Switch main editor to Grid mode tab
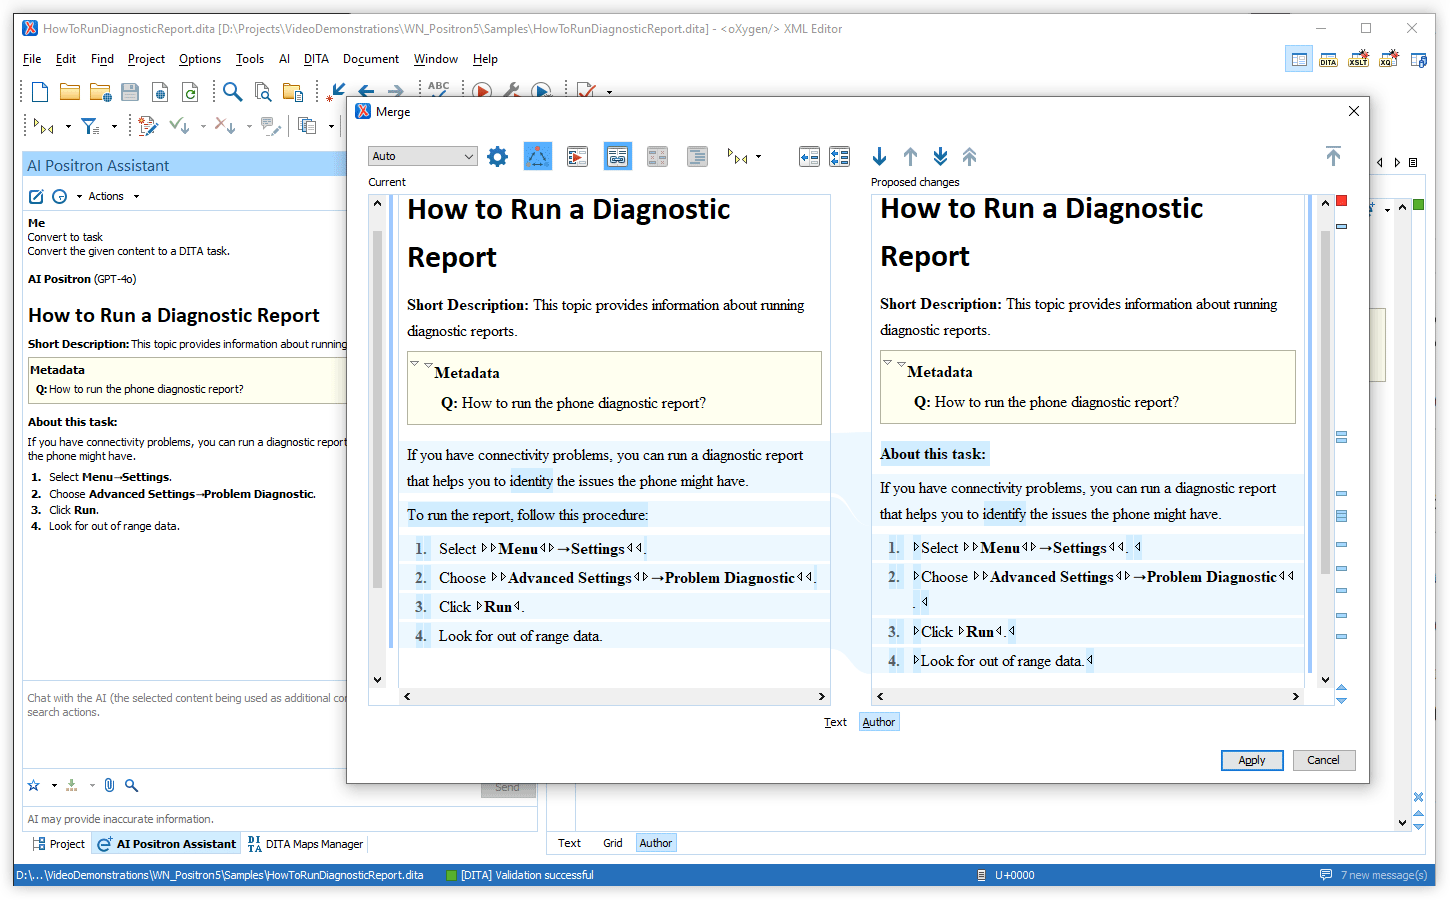1450x900 pixels. coord(613,843)
